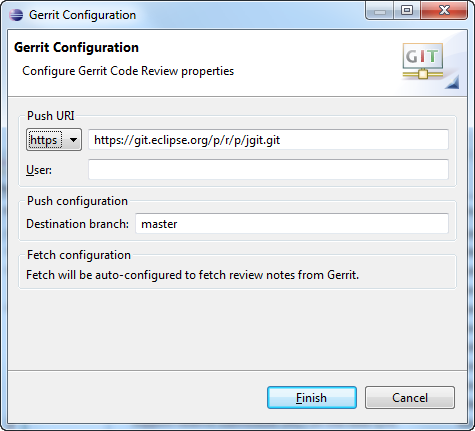Select the Push configuration group title
This screenshot has width=475, height=431.
pyautogui.click(x=77, y=201)
